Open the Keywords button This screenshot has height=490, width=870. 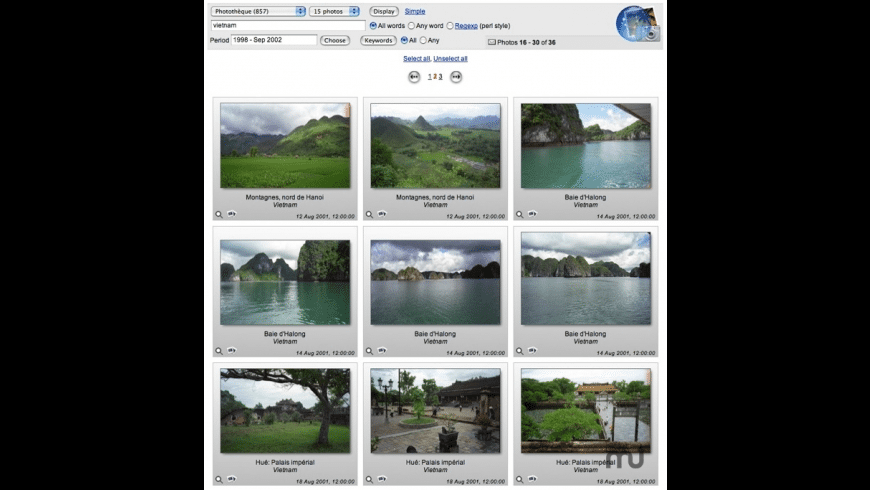[378, 41]
